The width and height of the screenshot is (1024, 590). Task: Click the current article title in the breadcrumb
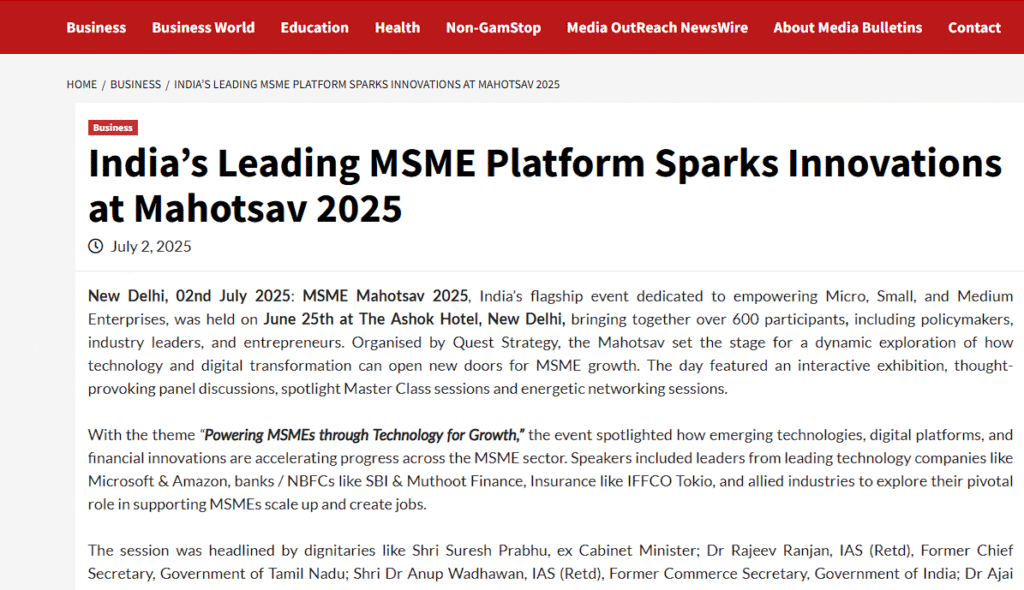(x=366, y=84)
